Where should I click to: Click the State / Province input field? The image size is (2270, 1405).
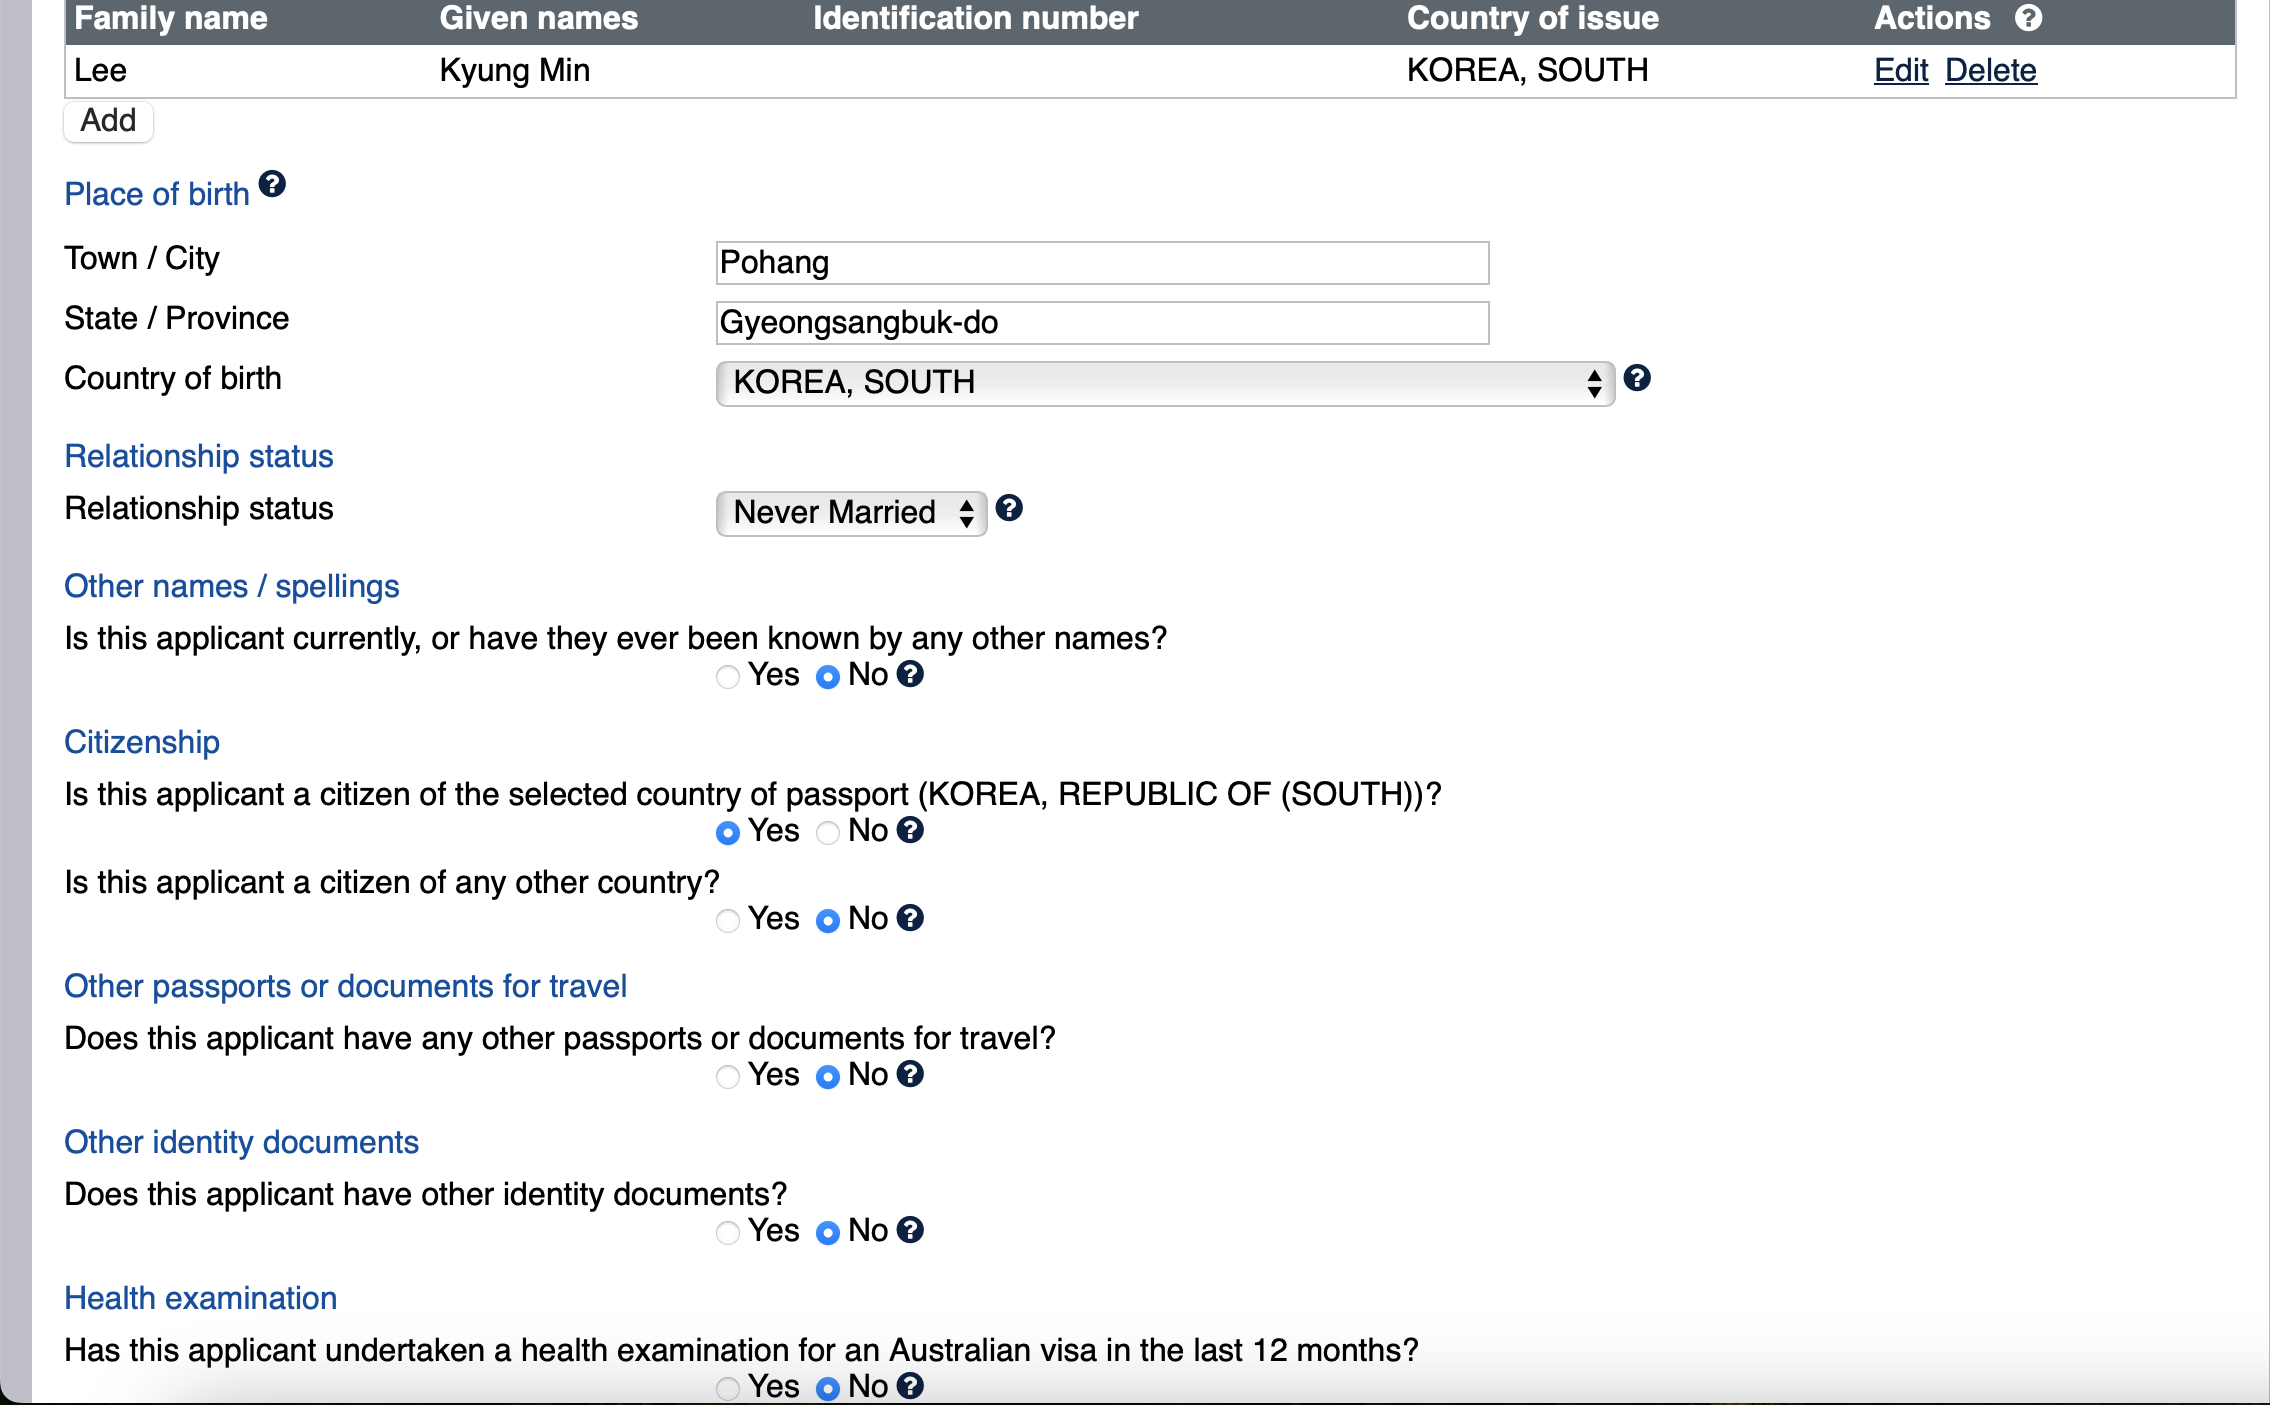[x=1102, y=322]
